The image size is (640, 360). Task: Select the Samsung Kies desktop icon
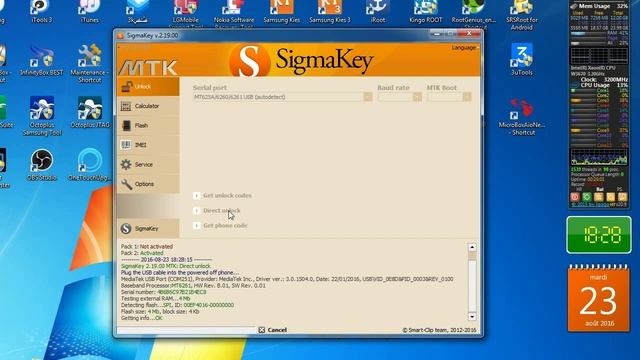point(281,11)
